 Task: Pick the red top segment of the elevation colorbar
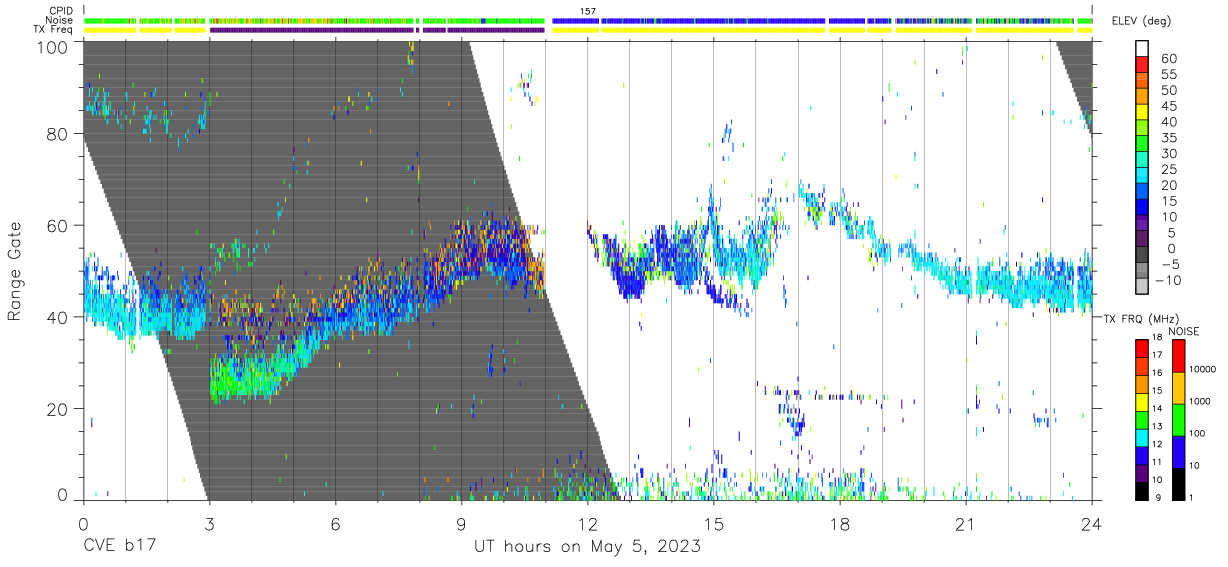[x=1142, y=65]
